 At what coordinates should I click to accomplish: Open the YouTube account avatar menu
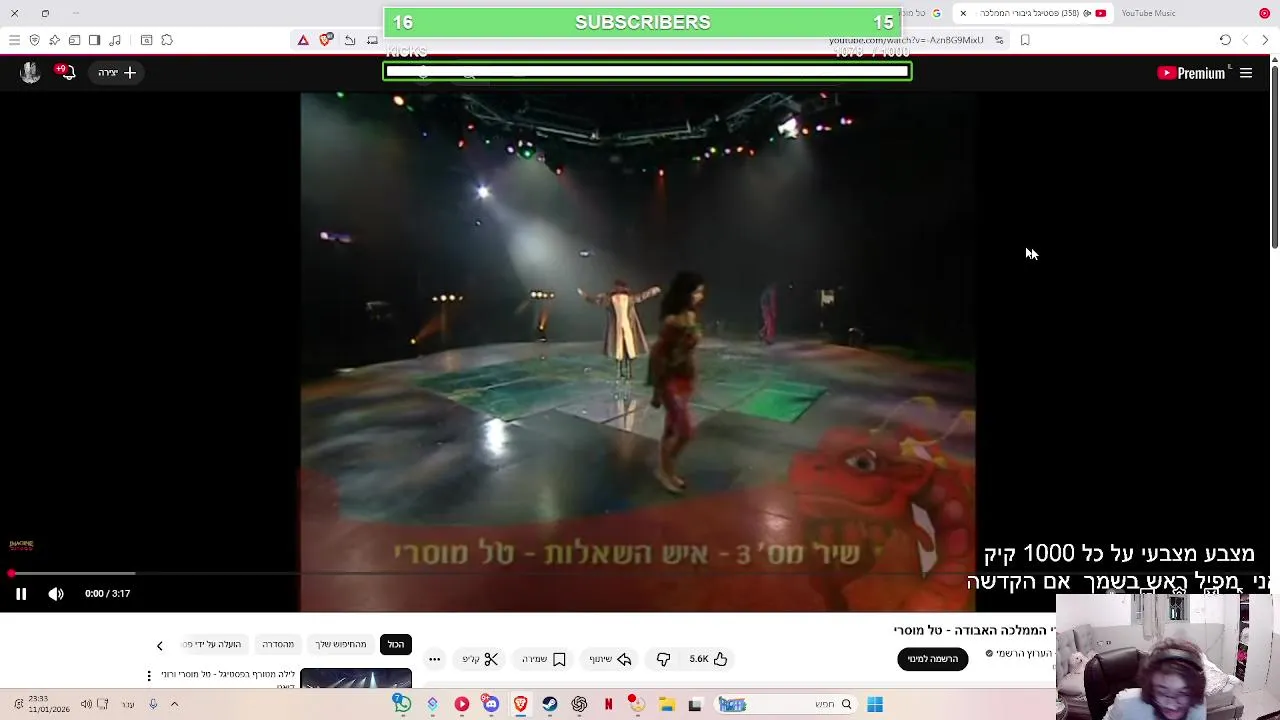30,72
